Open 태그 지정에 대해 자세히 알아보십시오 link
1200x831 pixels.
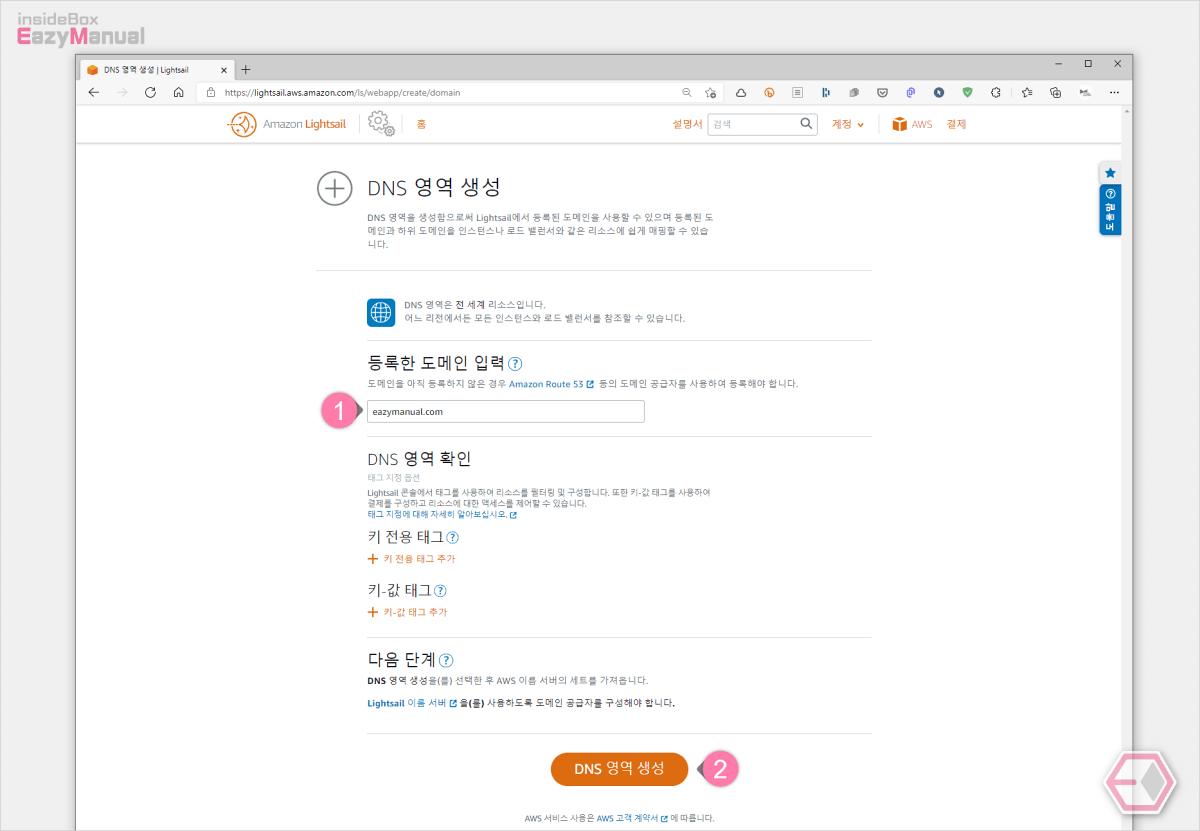[442, 515]
